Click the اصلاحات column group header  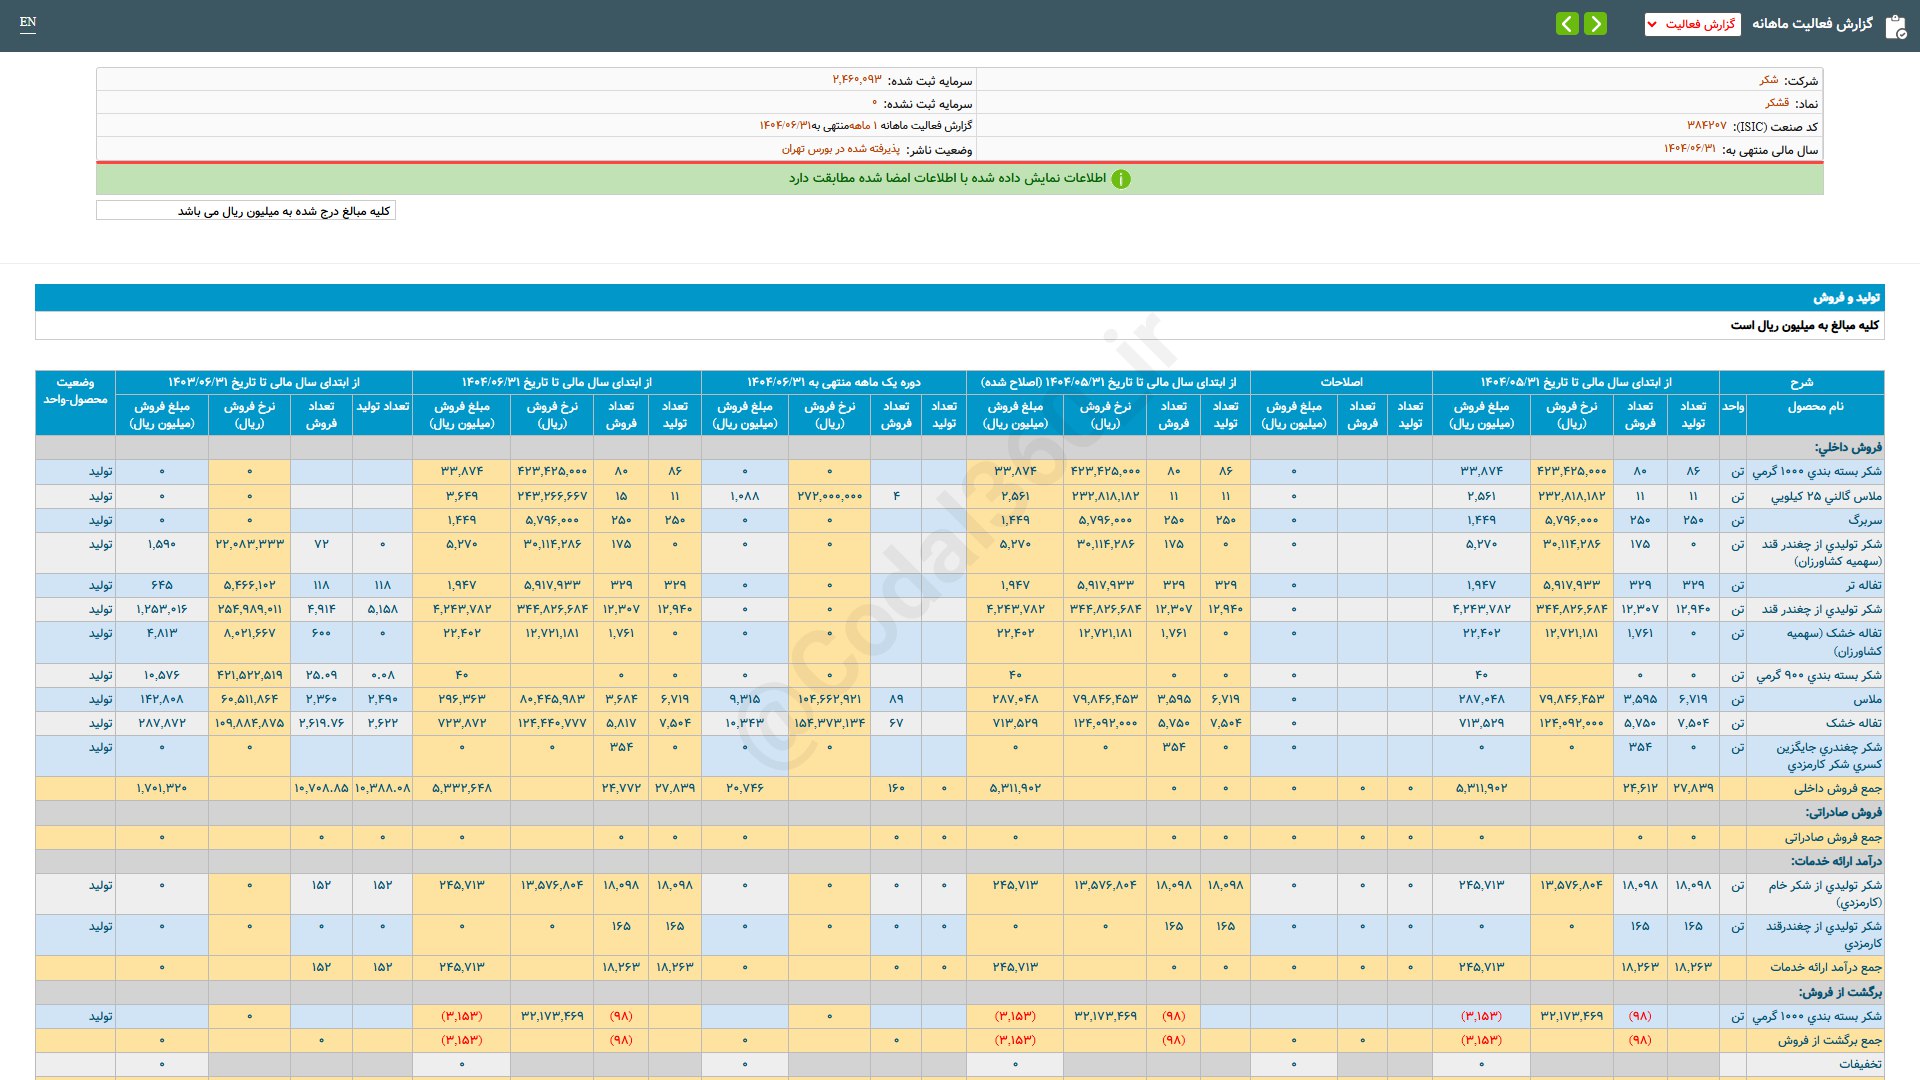pyautogui.click(x=1340, y=382)
